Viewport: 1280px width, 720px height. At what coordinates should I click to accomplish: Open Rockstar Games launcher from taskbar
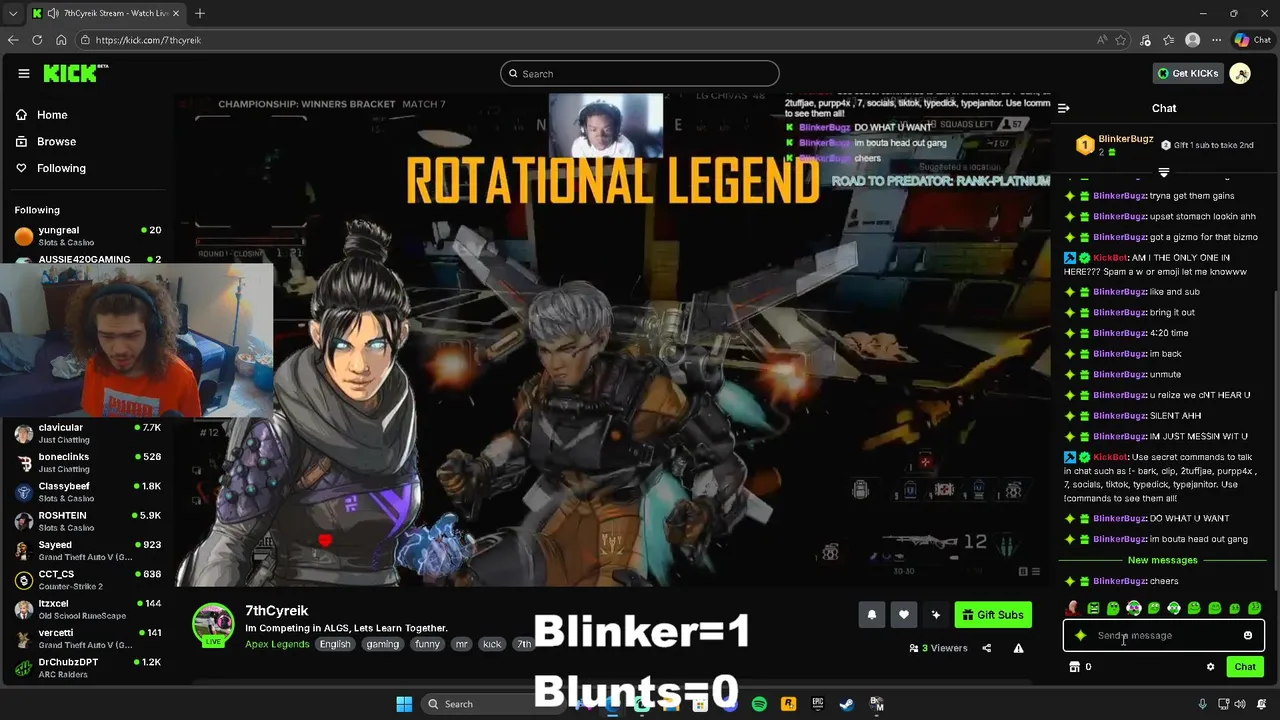pos(788,704)
